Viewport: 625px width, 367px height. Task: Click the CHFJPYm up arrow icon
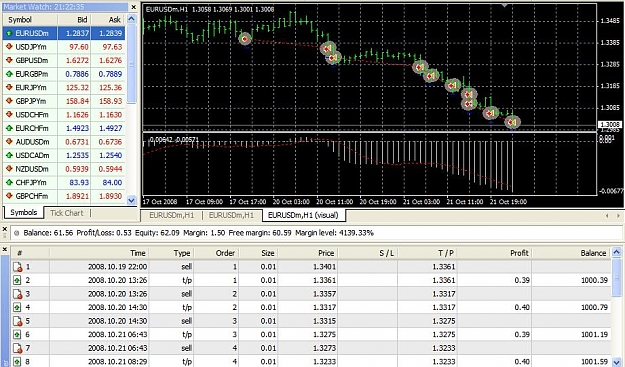8,182
